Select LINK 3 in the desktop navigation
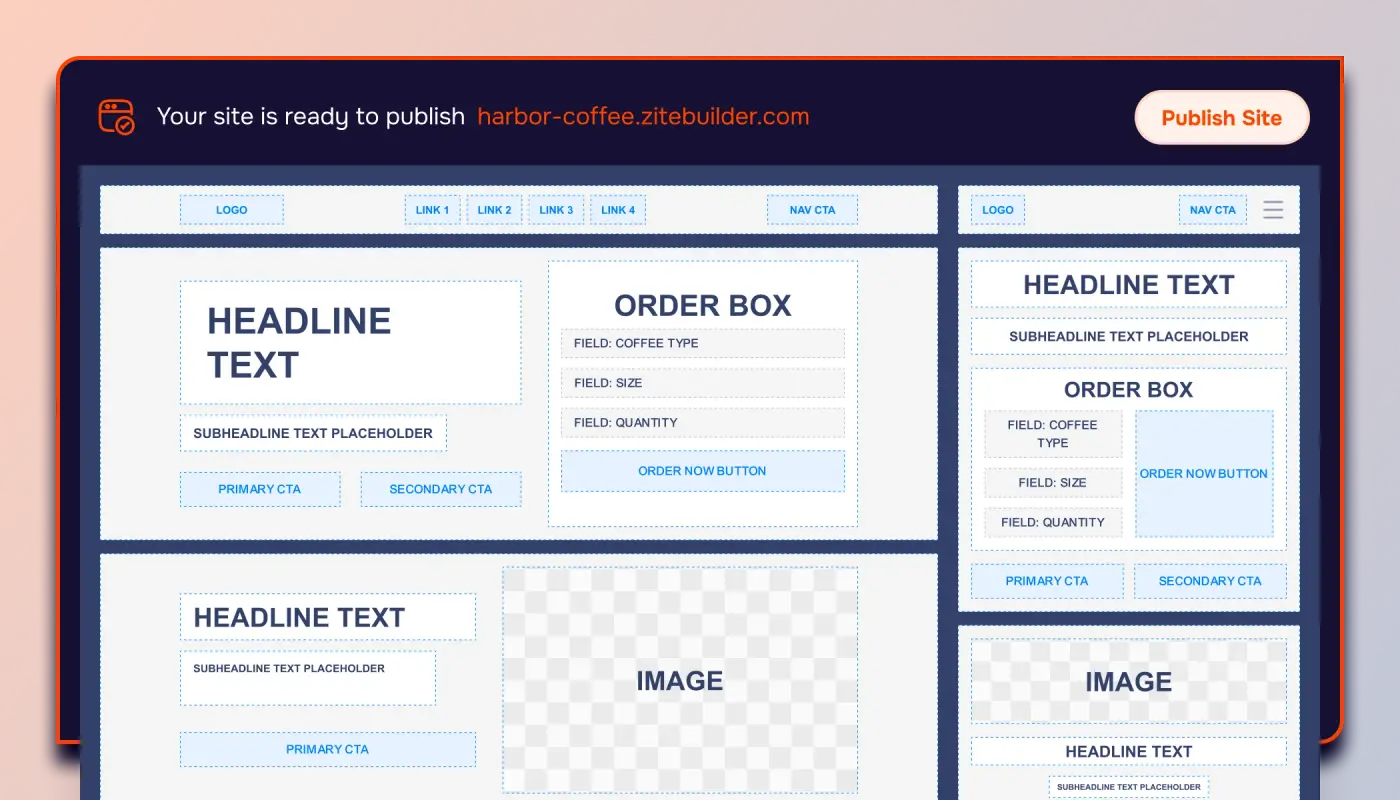 tap(557, 210)
